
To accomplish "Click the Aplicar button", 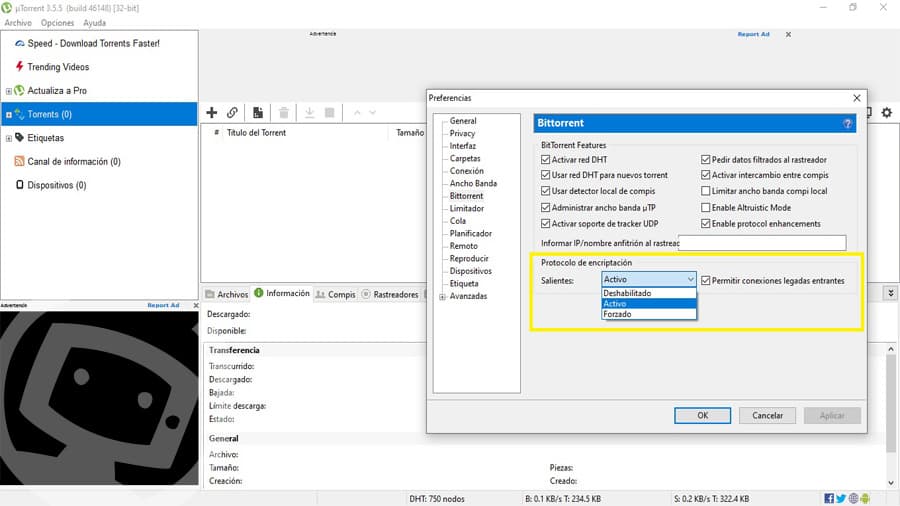I will coord(832,415).
